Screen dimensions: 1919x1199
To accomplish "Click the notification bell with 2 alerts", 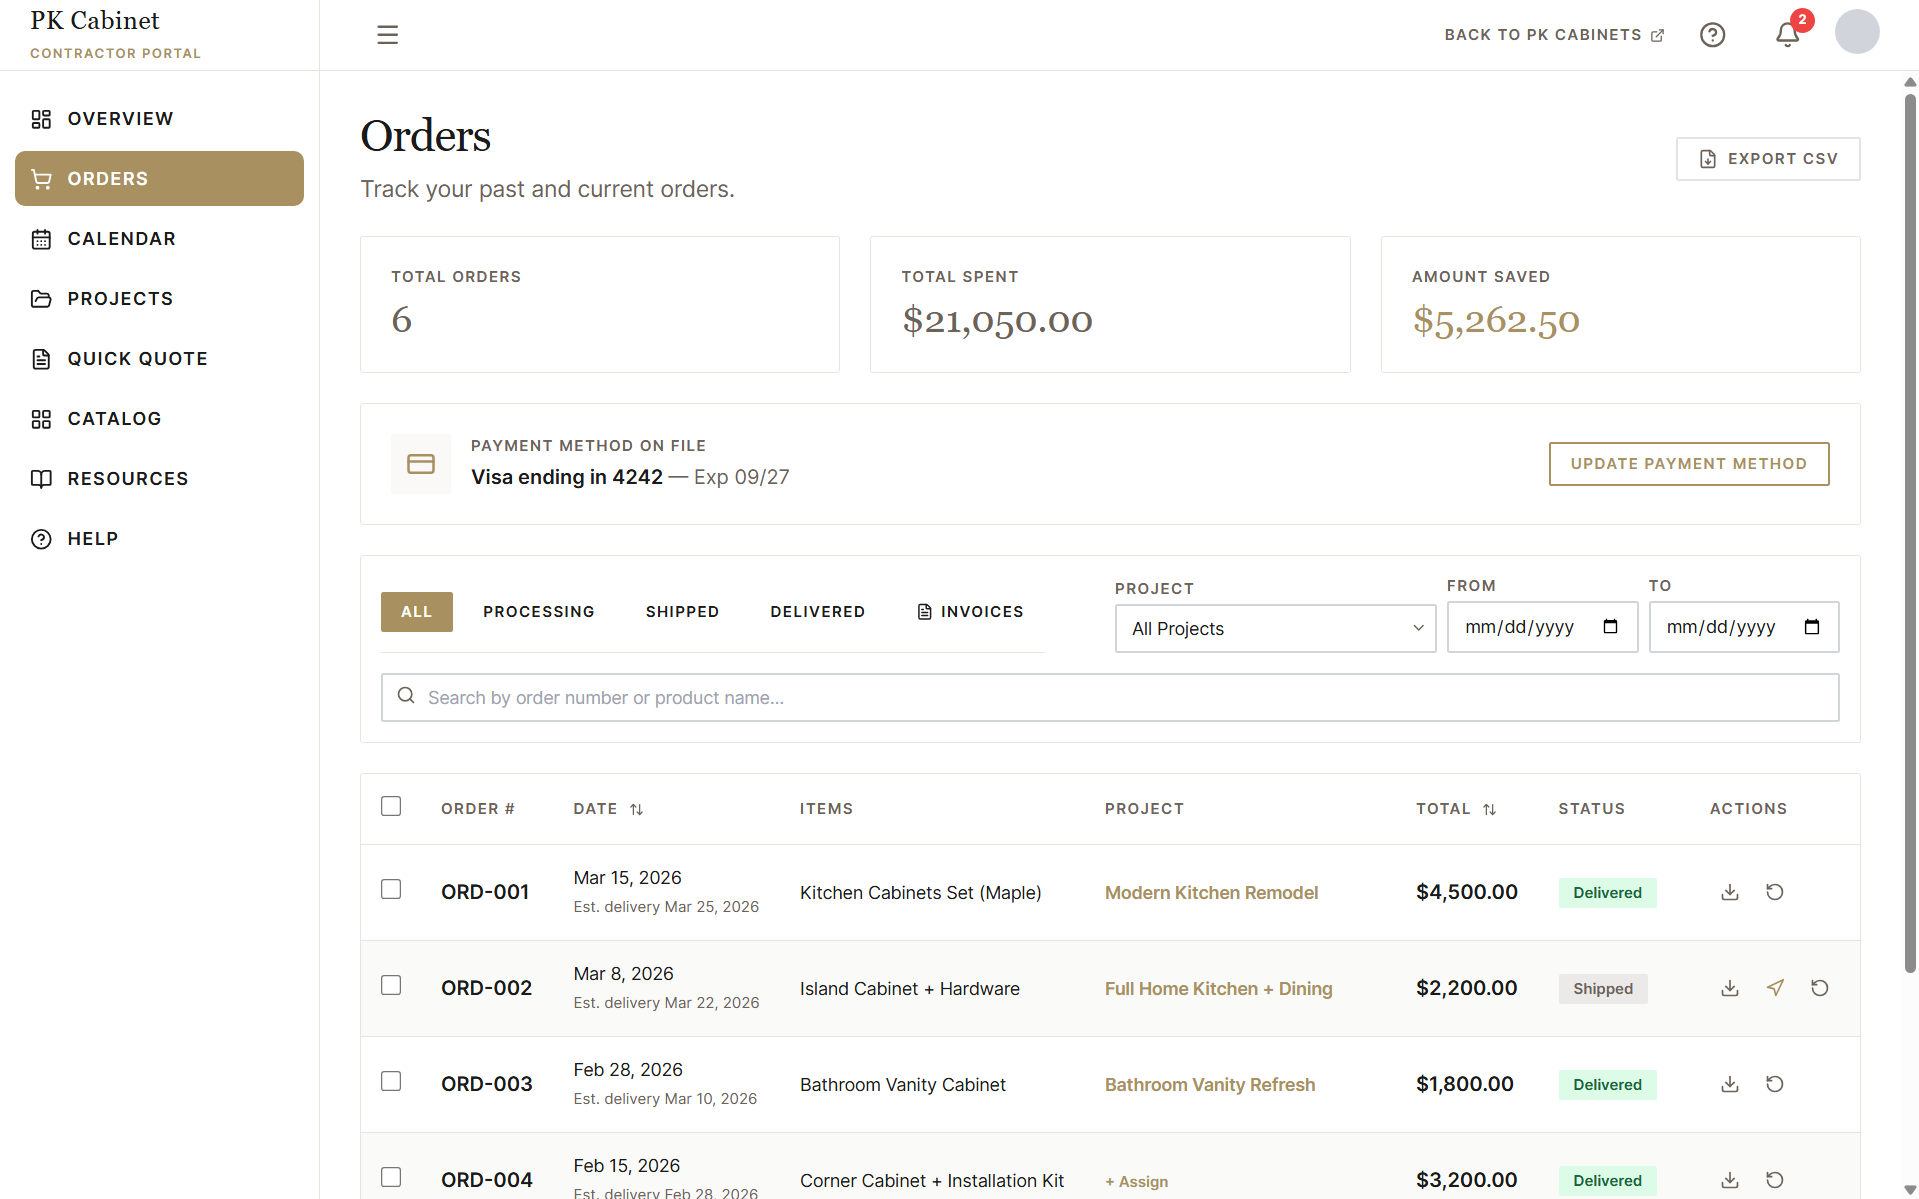I will 1787,34.
